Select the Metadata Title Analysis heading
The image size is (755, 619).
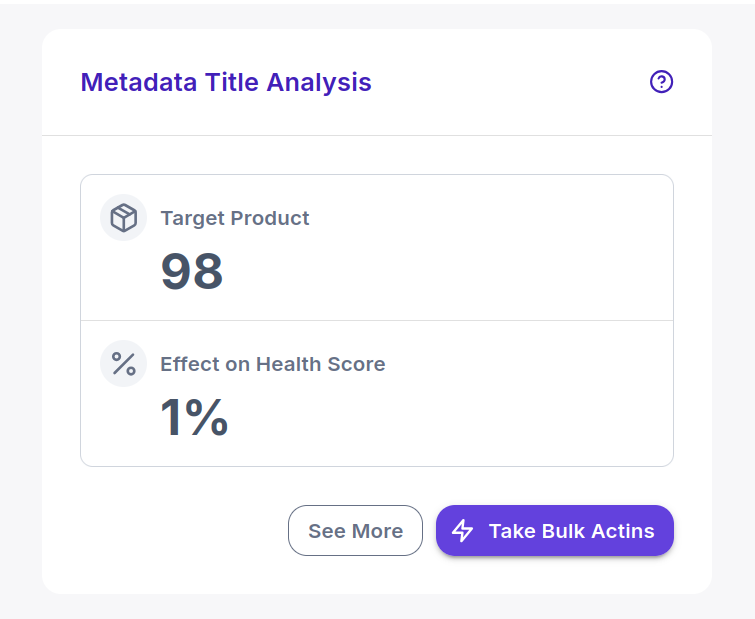click(226, 82)
